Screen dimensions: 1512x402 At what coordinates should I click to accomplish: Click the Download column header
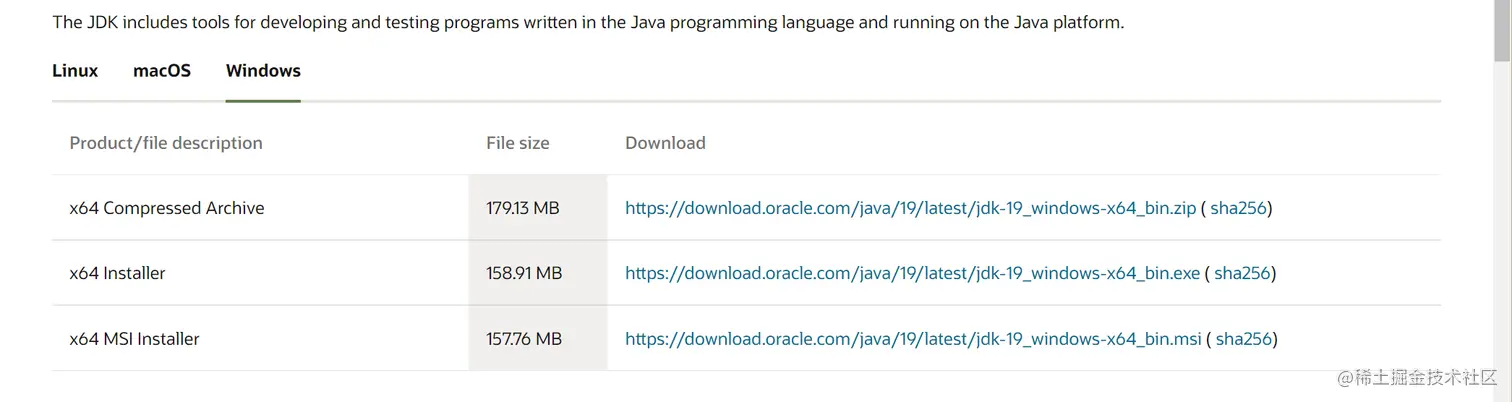point(665,143)
